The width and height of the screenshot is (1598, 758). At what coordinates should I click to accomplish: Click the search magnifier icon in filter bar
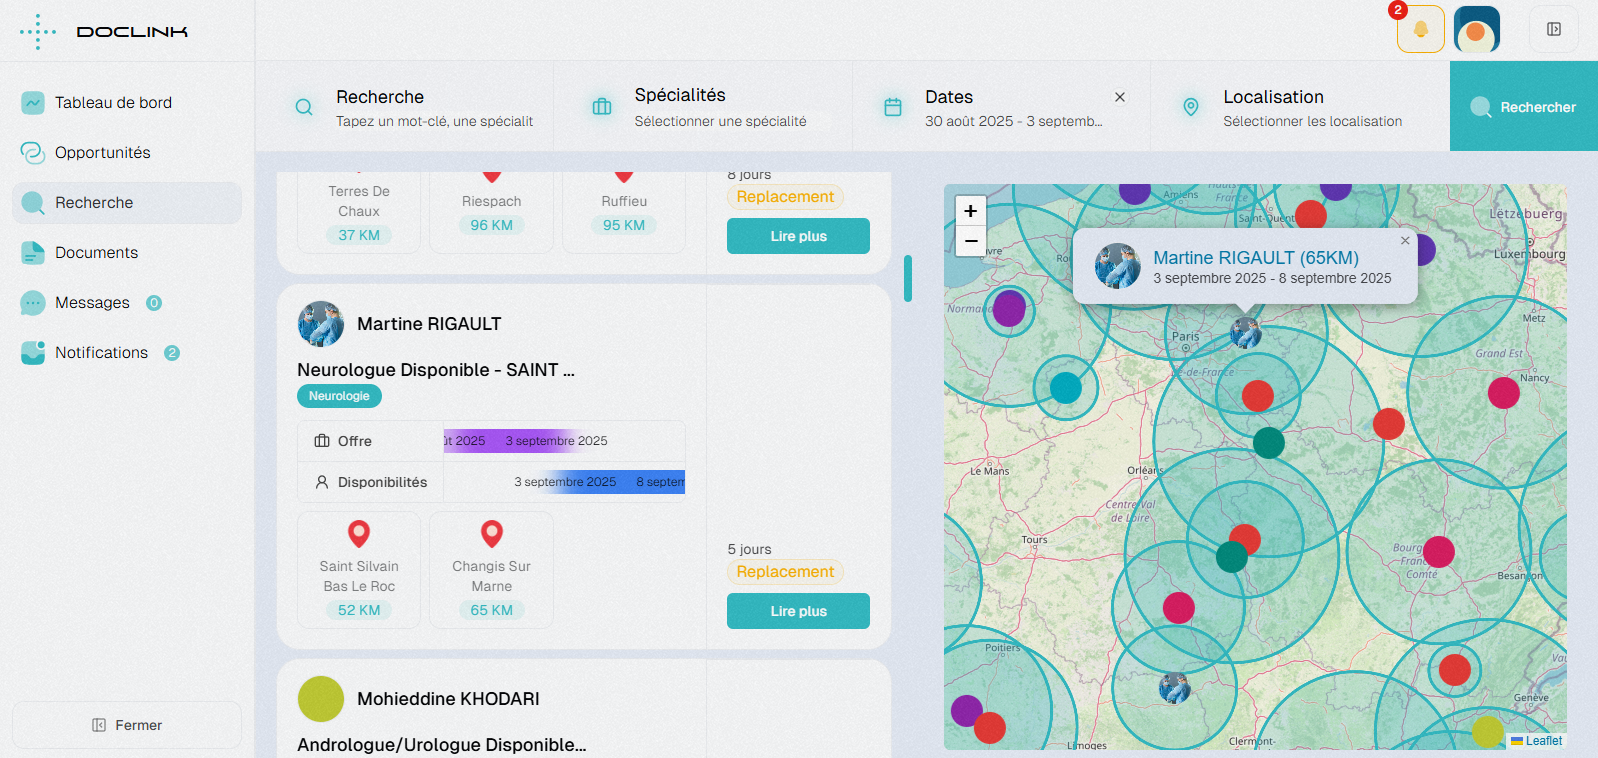point(304,107)
